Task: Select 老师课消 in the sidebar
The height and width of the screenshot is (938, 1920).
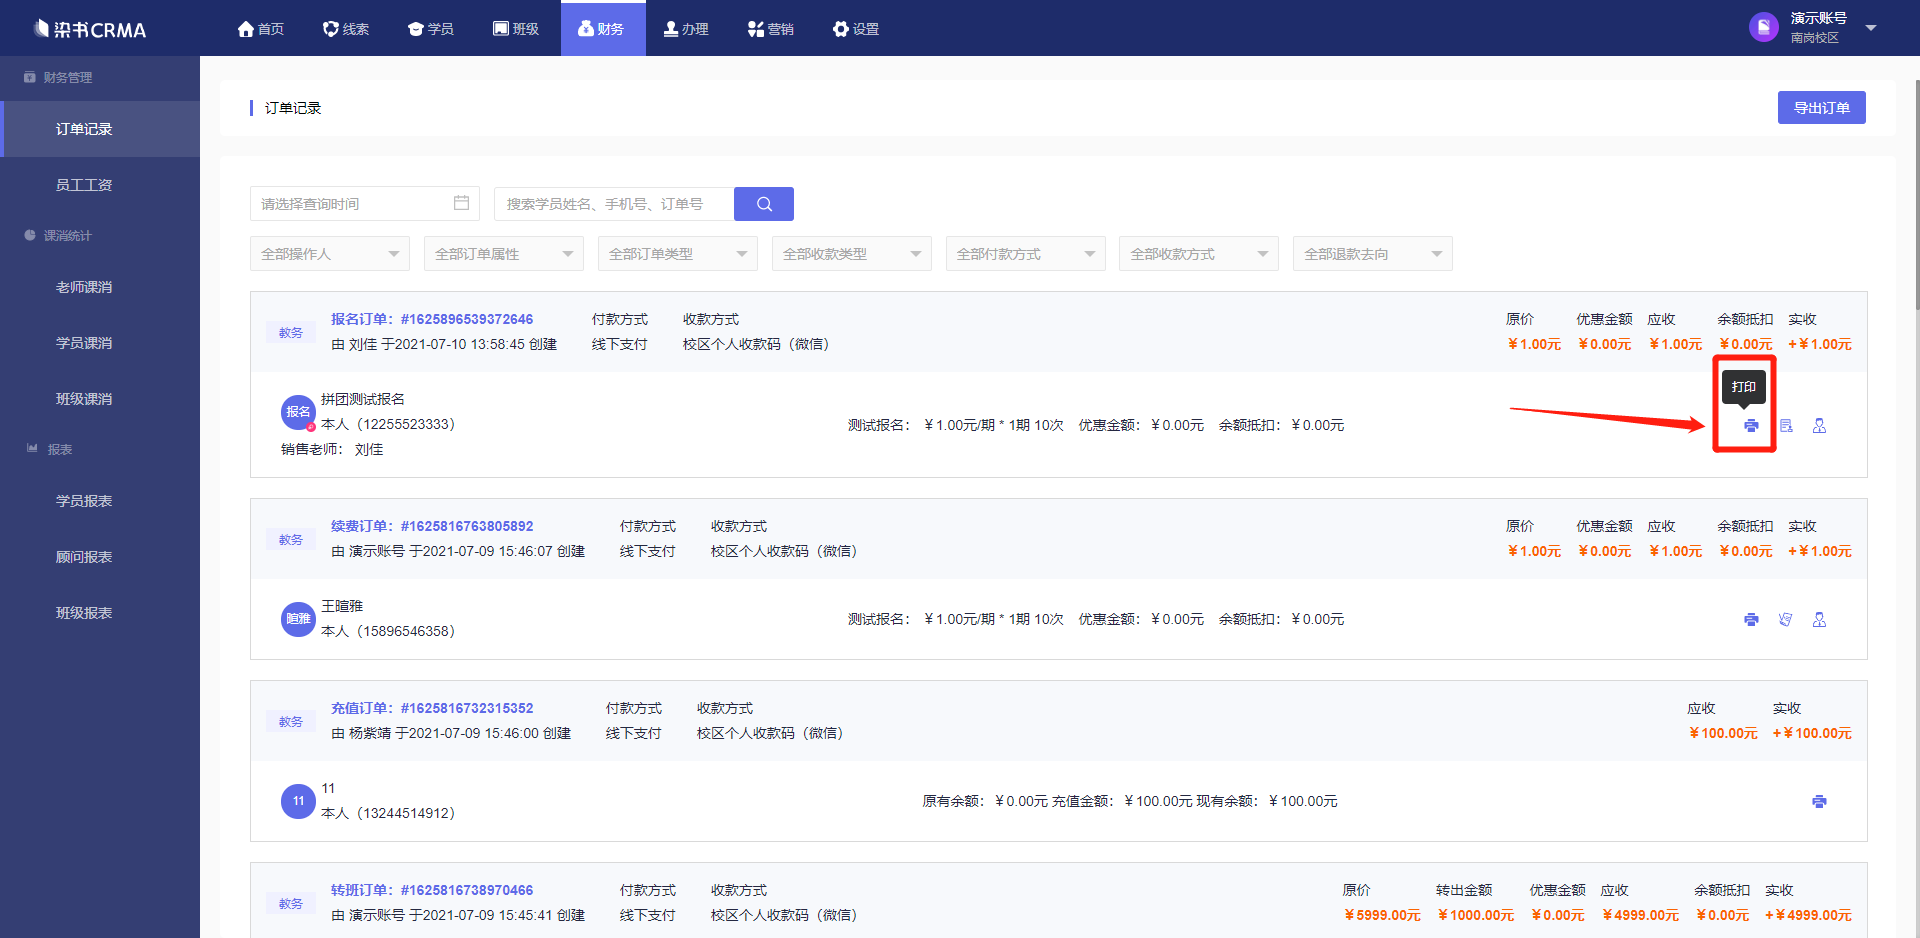Action: [x=100, y=287]
